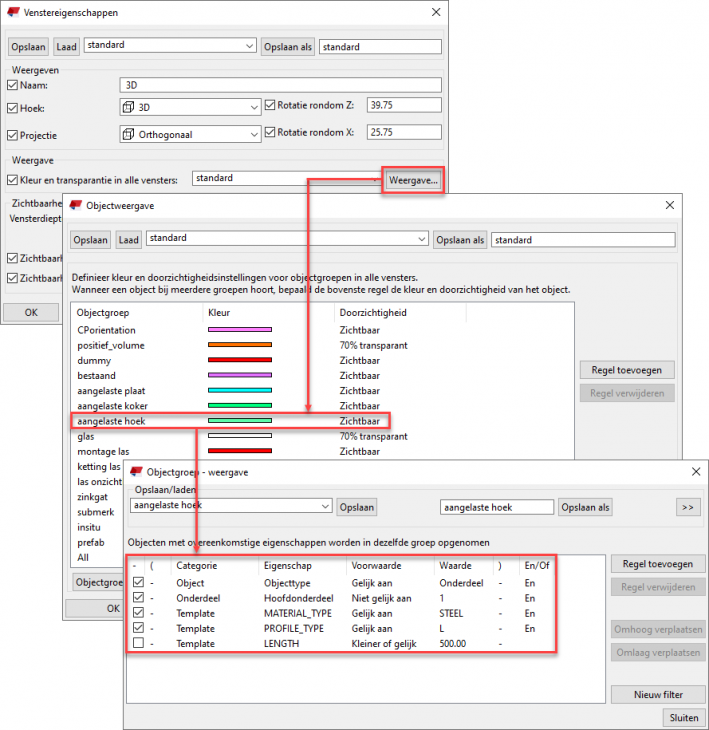Toggle the Rotatie rondom Z checkbox
The height and width of the screenshot is (730, 709).
click(x=270, y=105)
